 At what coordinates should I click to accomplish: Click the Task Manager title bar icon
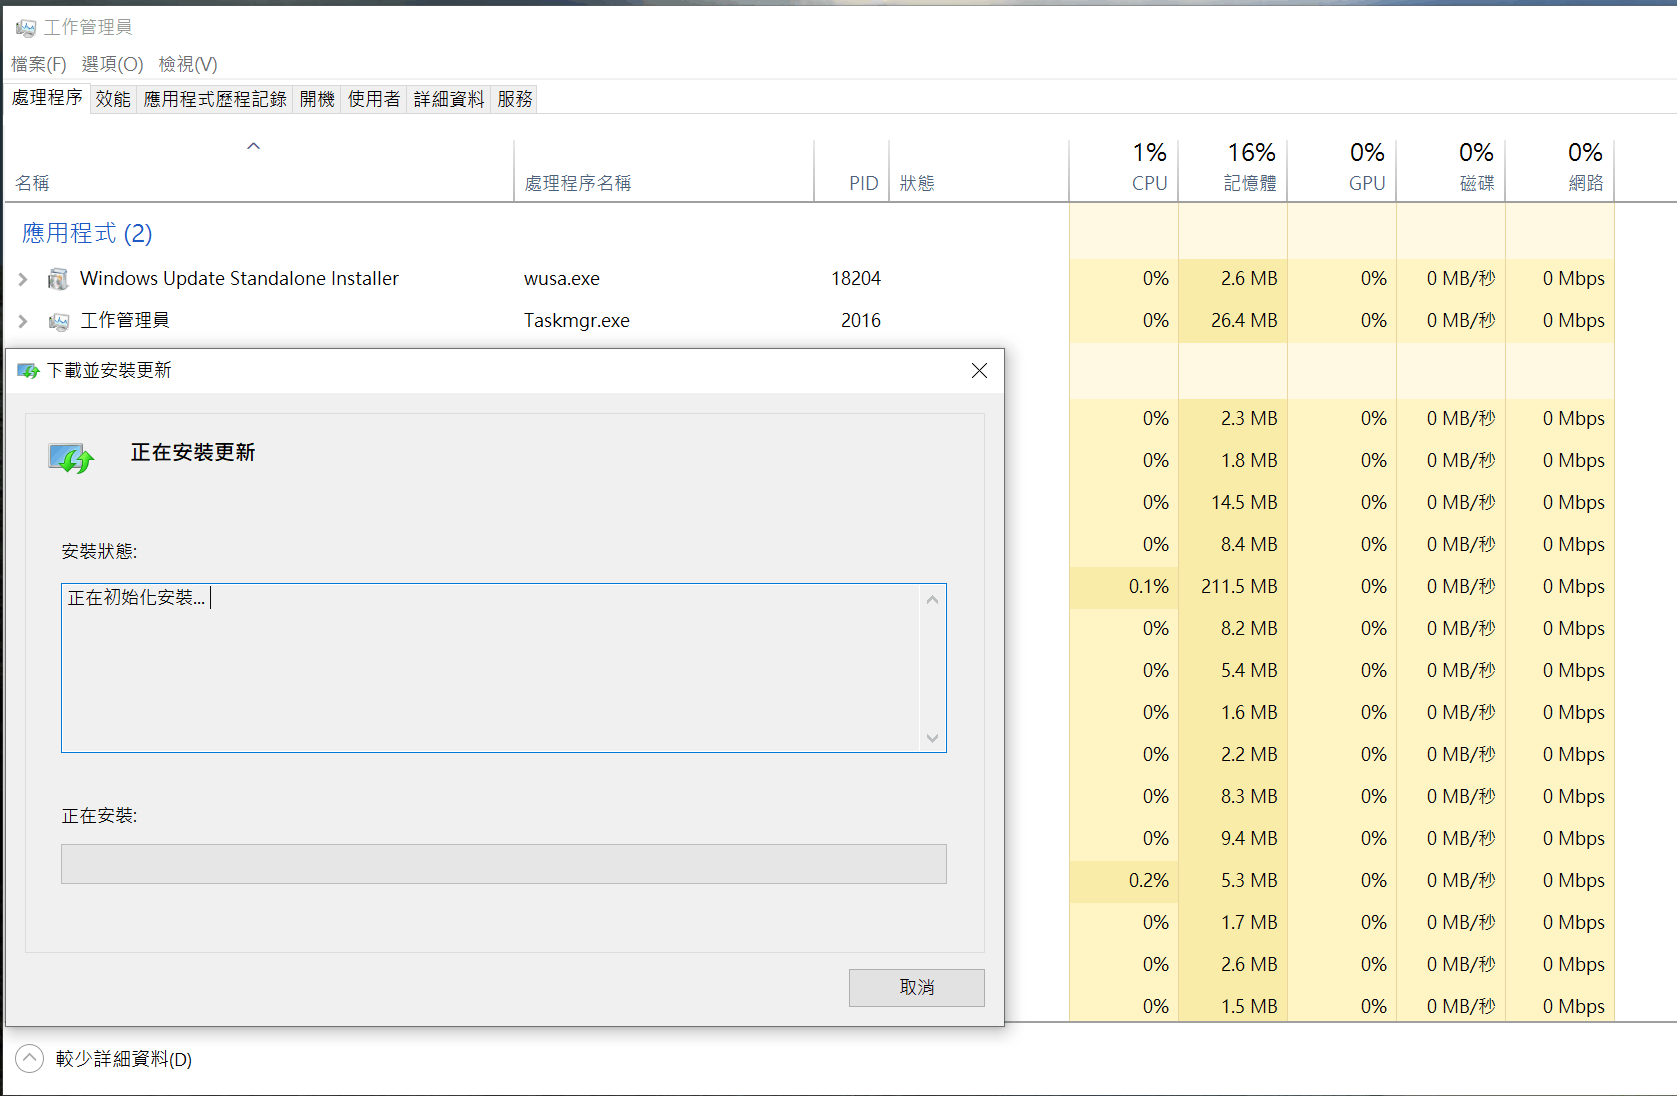tap(26, 28)
